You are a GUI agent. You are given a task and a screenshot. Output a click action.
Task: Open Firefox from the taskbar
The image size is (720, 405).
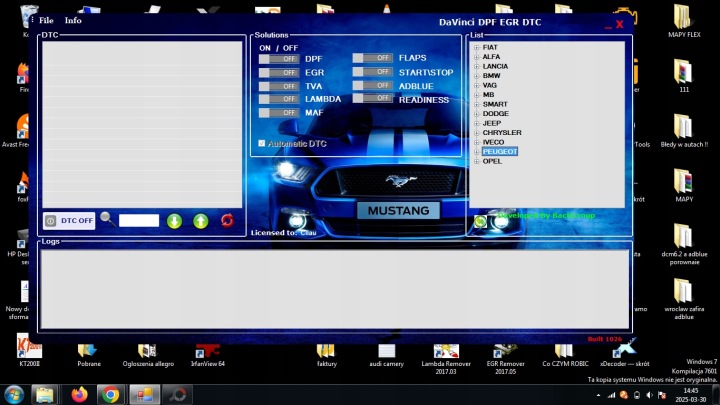pos(80,394)
